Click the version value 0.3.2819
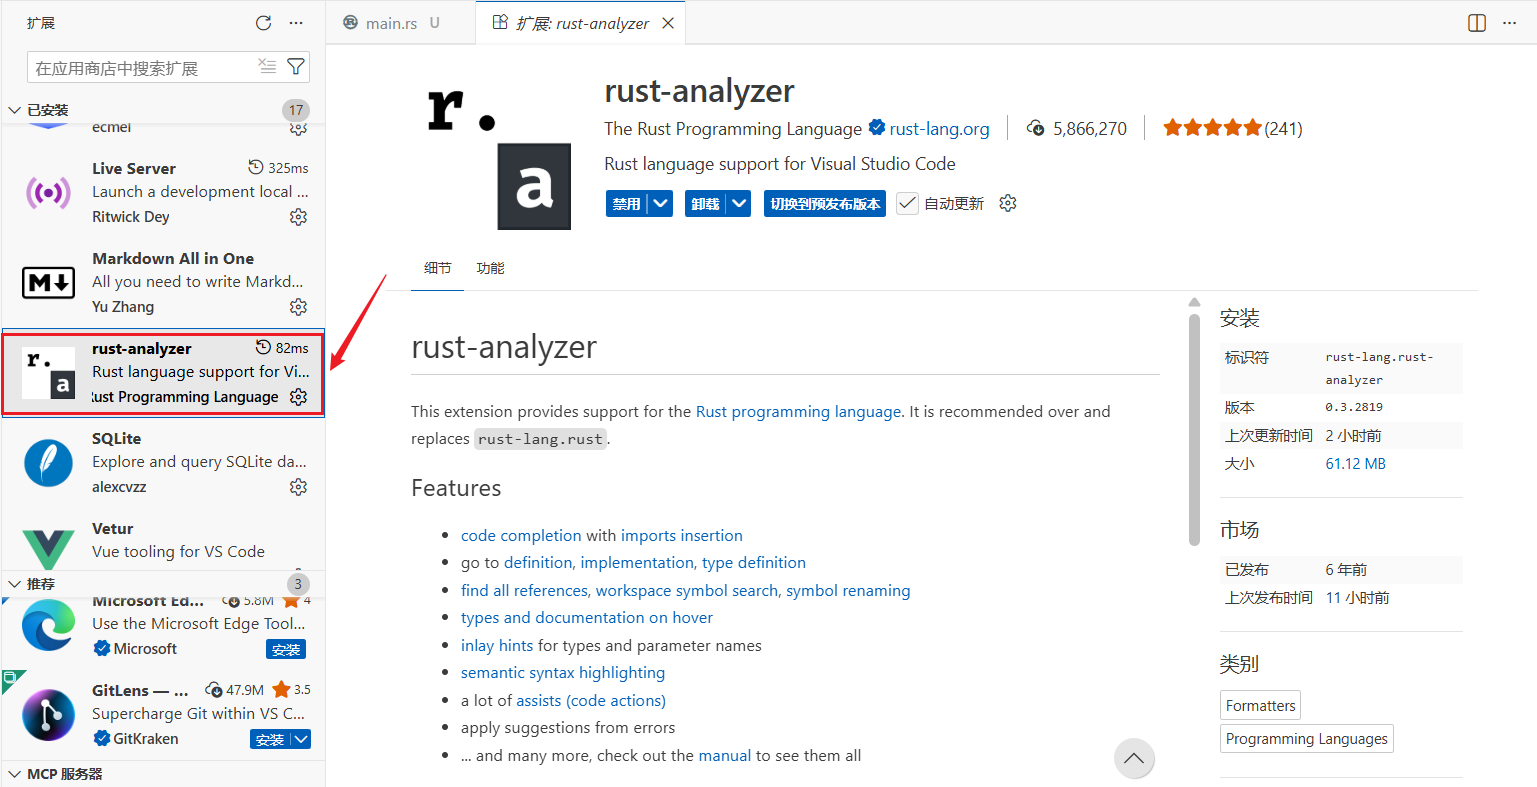 [1354, 407]
